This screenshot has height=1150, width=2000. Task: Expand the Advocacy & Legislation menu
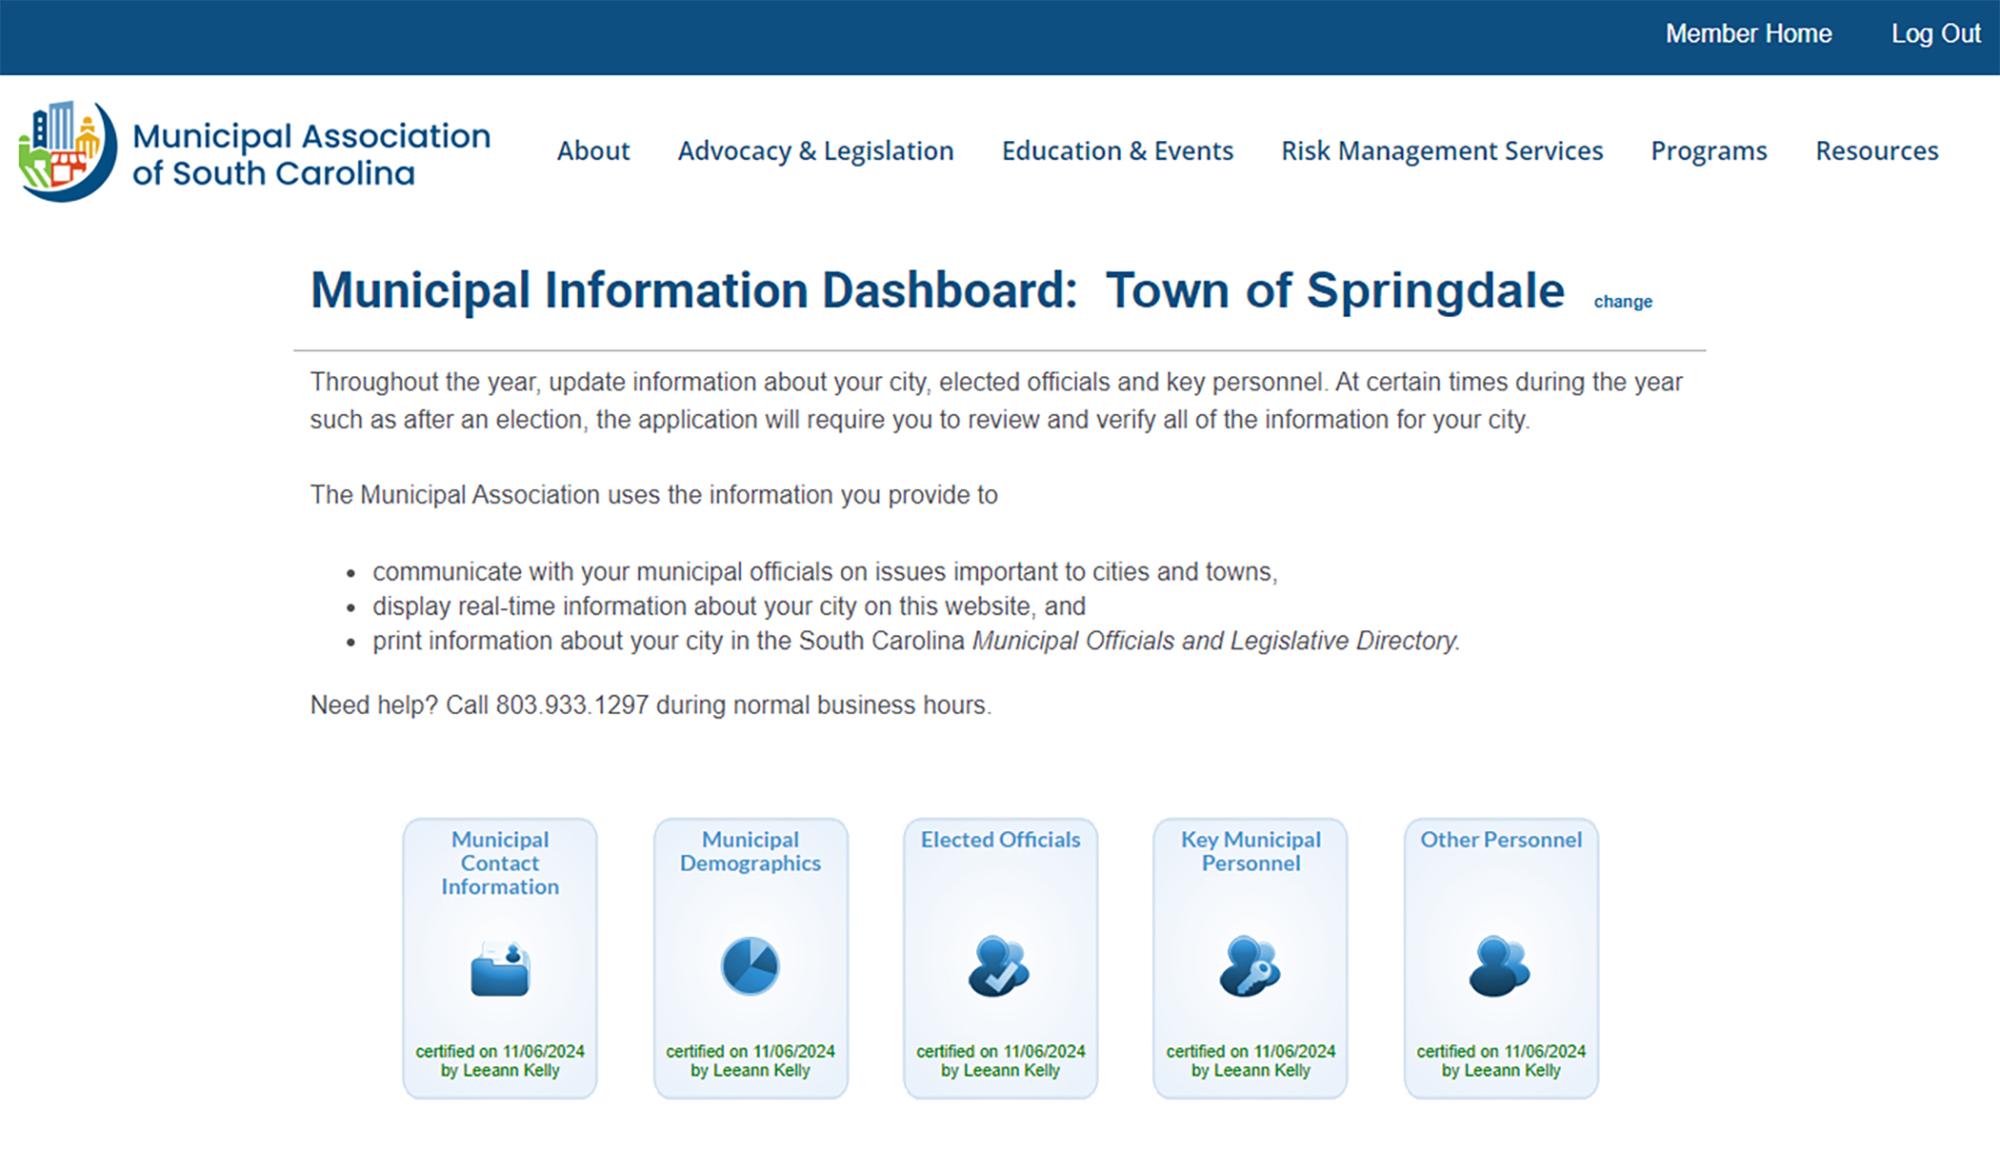[x=815, y=151]
